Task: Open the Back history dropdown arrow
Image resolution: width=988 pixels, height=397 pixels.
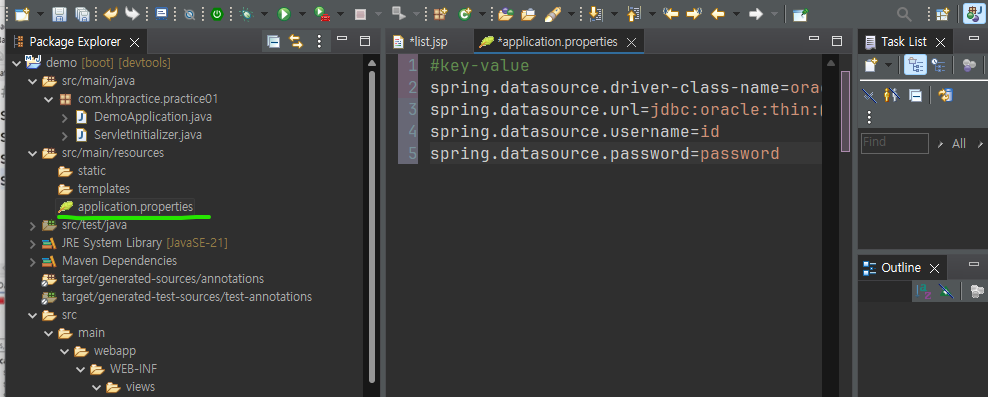Action: point(736,14)
